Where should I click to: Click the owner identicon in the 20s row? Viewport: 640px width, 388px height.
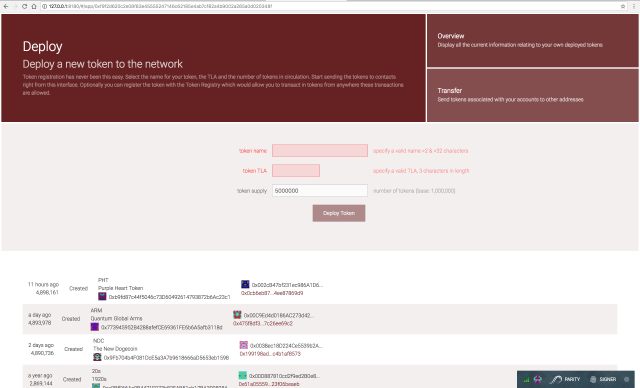tap(242, 375)
